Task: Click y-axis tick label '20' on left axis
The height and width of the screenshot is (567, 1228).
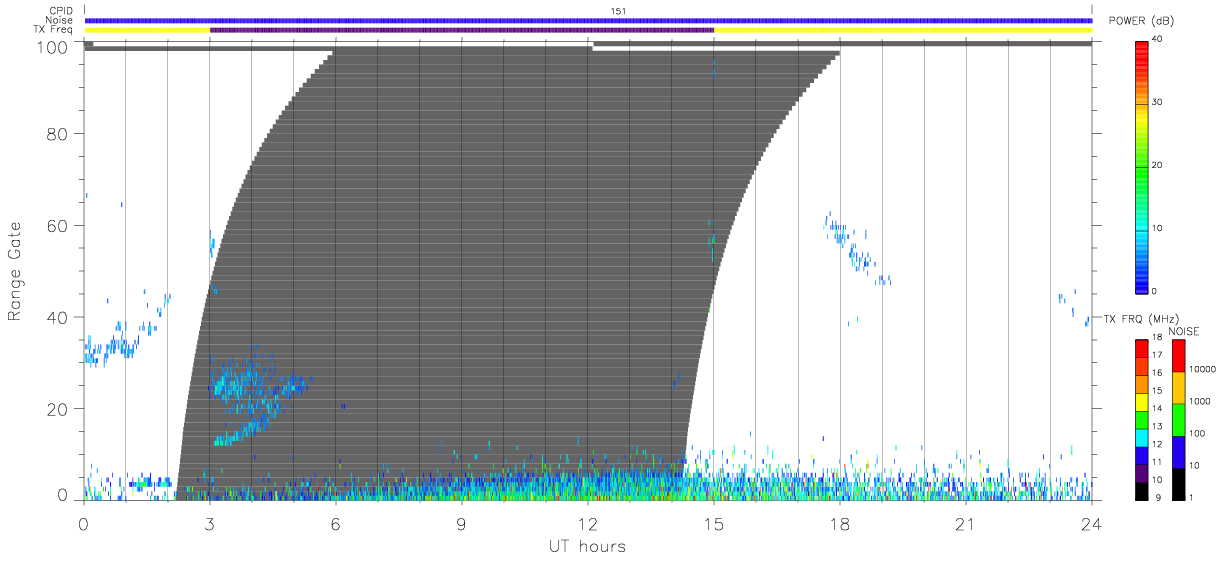Action: point(59,409)
